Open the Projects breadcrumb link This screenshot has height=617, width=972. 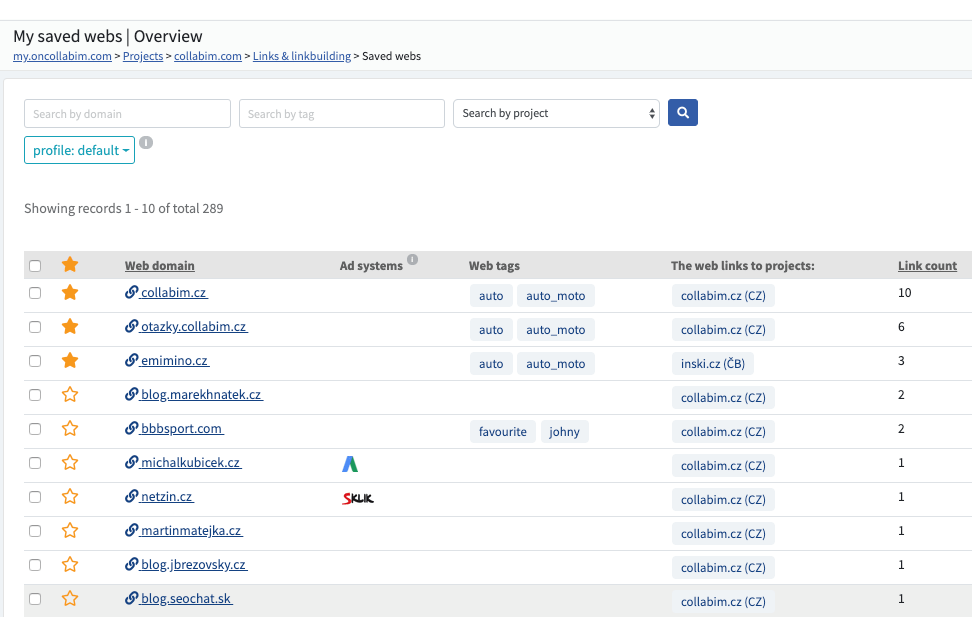(x=143, y=56)
